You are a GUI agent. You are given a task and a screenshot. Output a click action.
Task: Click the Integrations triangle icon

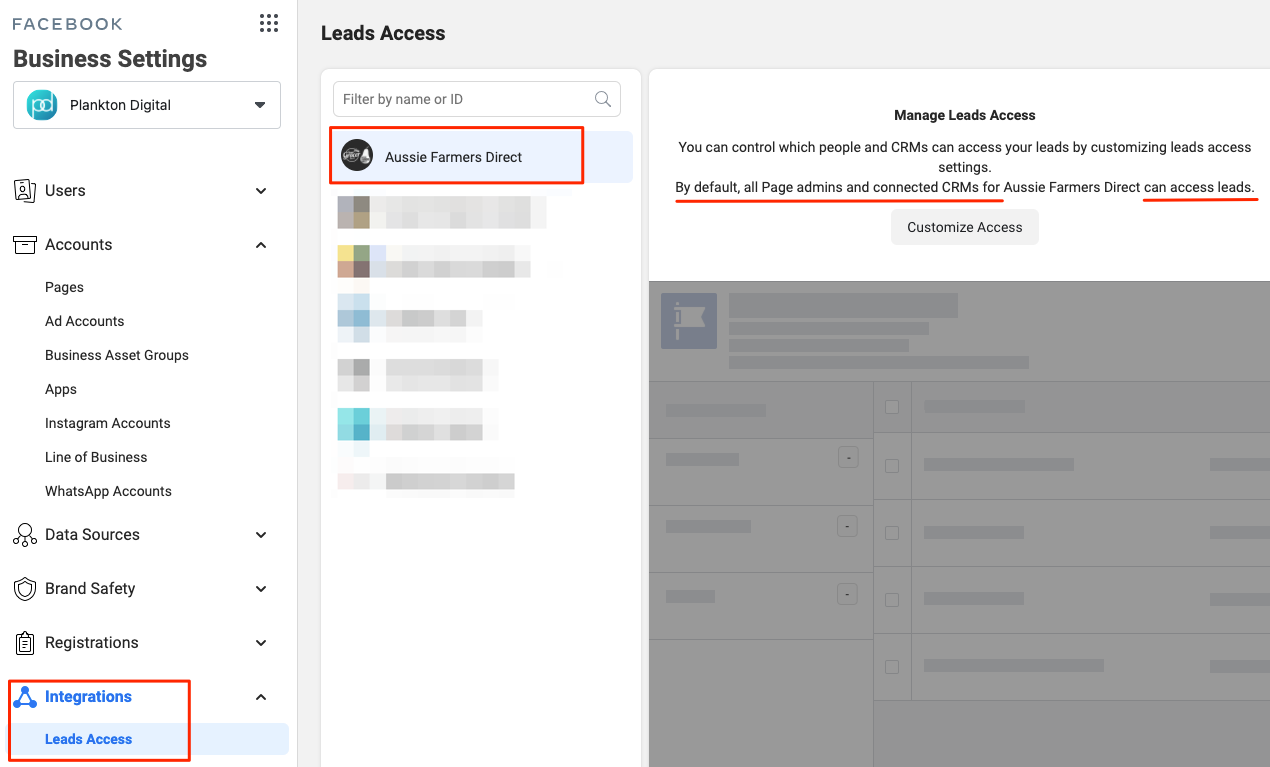click(x=25, y=697)
